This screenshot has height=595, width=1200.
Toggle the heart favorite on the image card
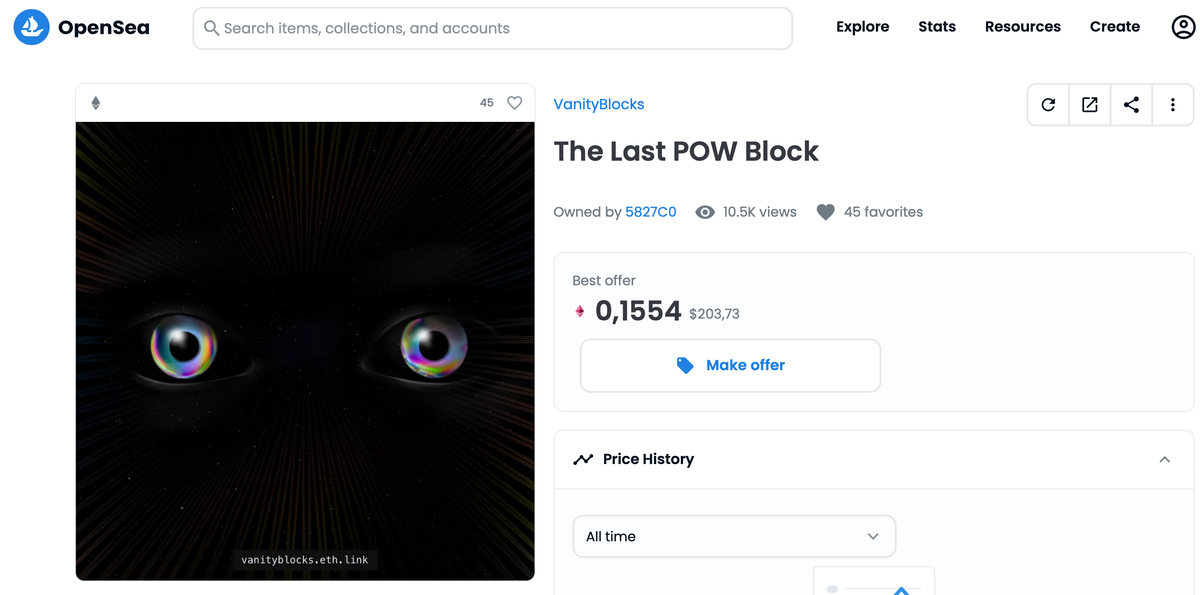pos(515,103)
